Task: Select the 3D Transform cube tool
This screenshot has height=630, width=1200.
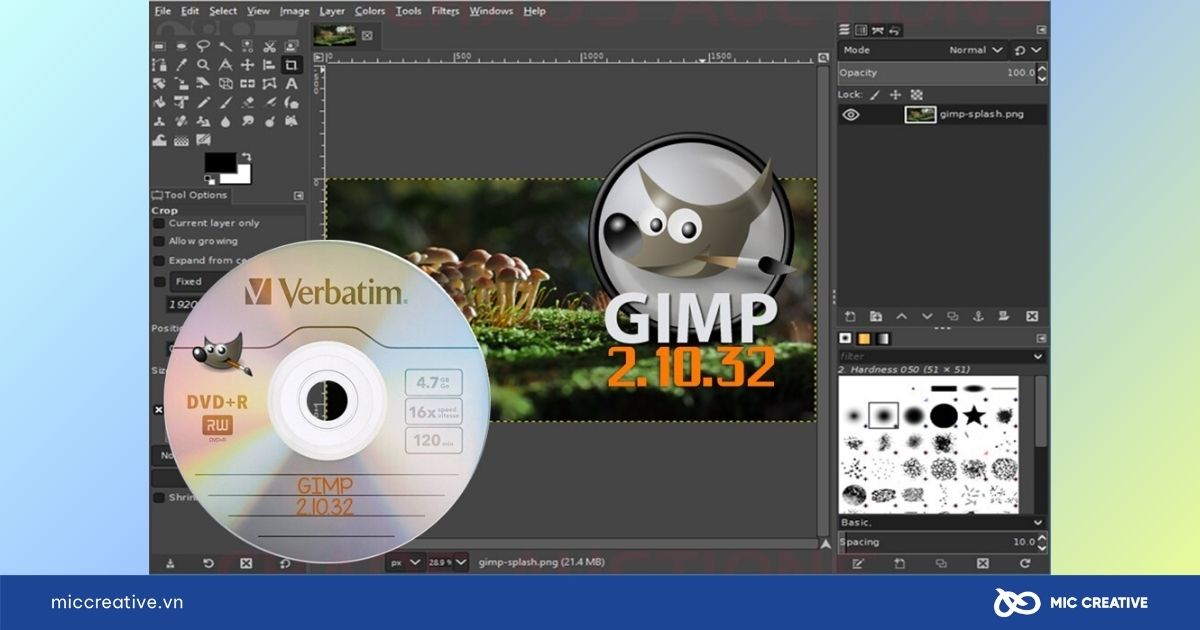Action: 226,83
